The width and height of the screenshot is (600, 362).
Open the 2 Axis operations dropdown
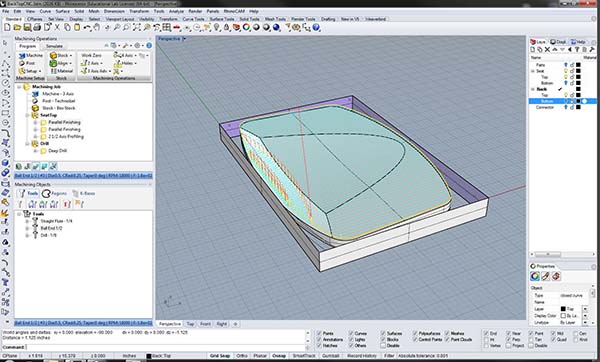(102, 63)
